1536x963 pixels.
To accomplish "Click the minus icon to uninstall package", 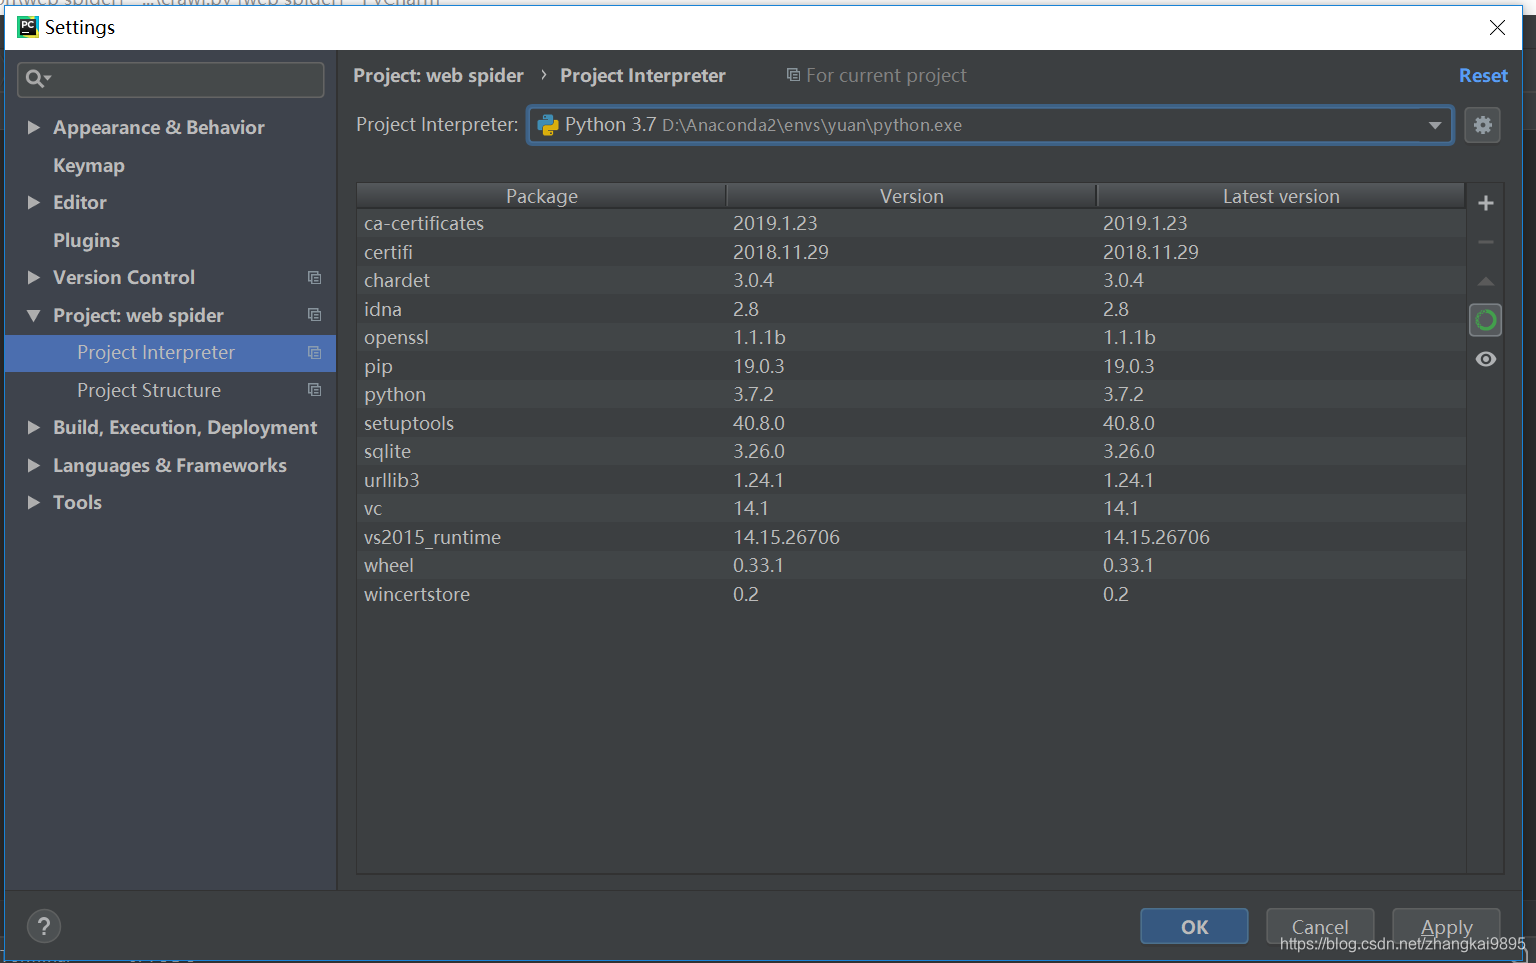I will [x=1486, y=242].
